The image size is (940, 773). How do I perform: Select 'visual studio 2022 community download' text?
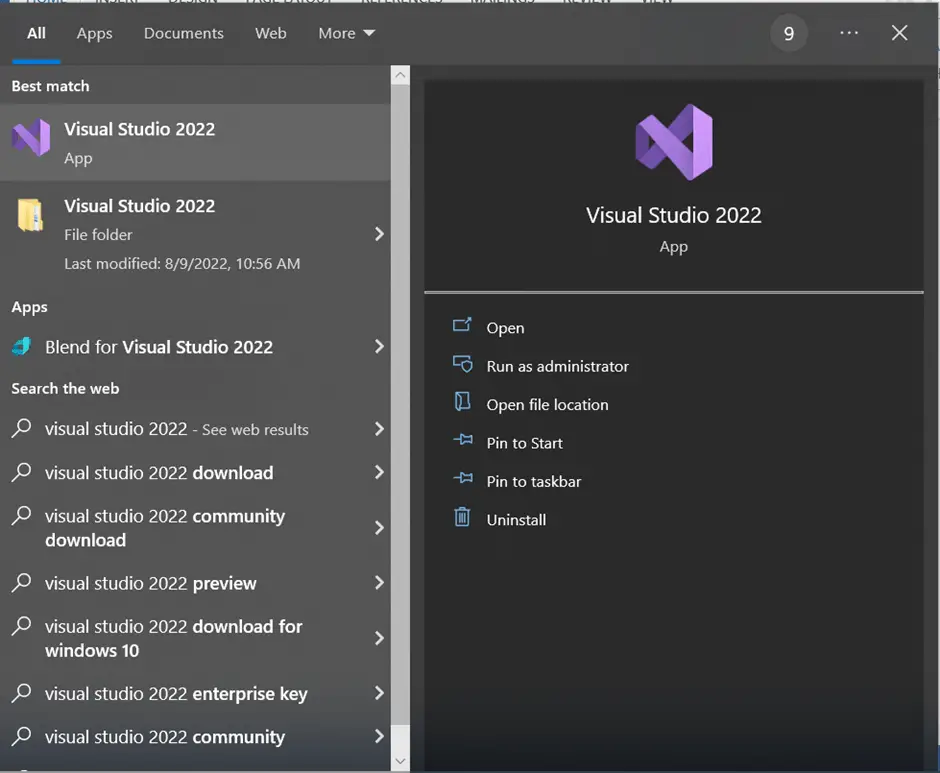pyautogui.click(x=165, y=528)
